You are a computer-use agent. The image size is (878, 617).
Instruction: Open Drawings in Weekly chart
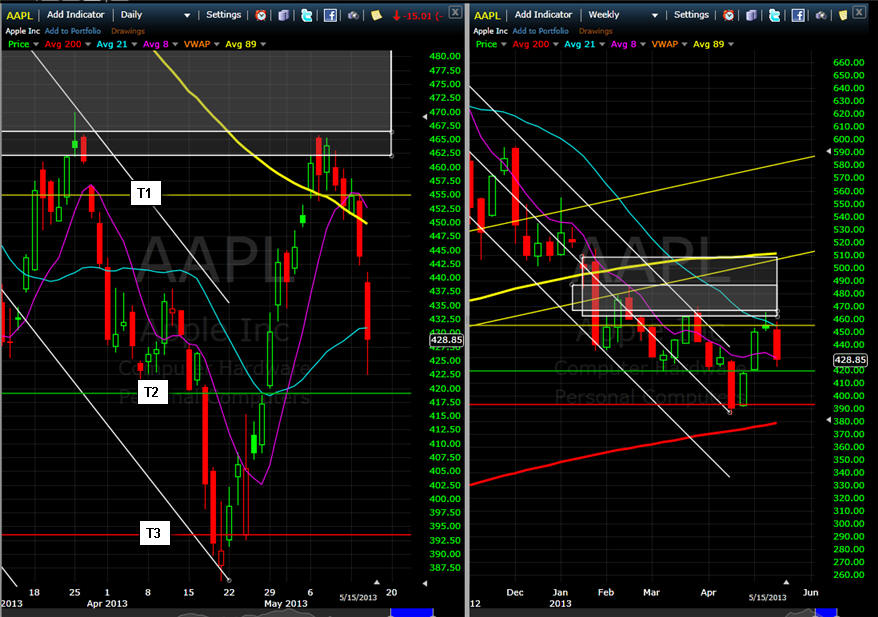[595, 31]
